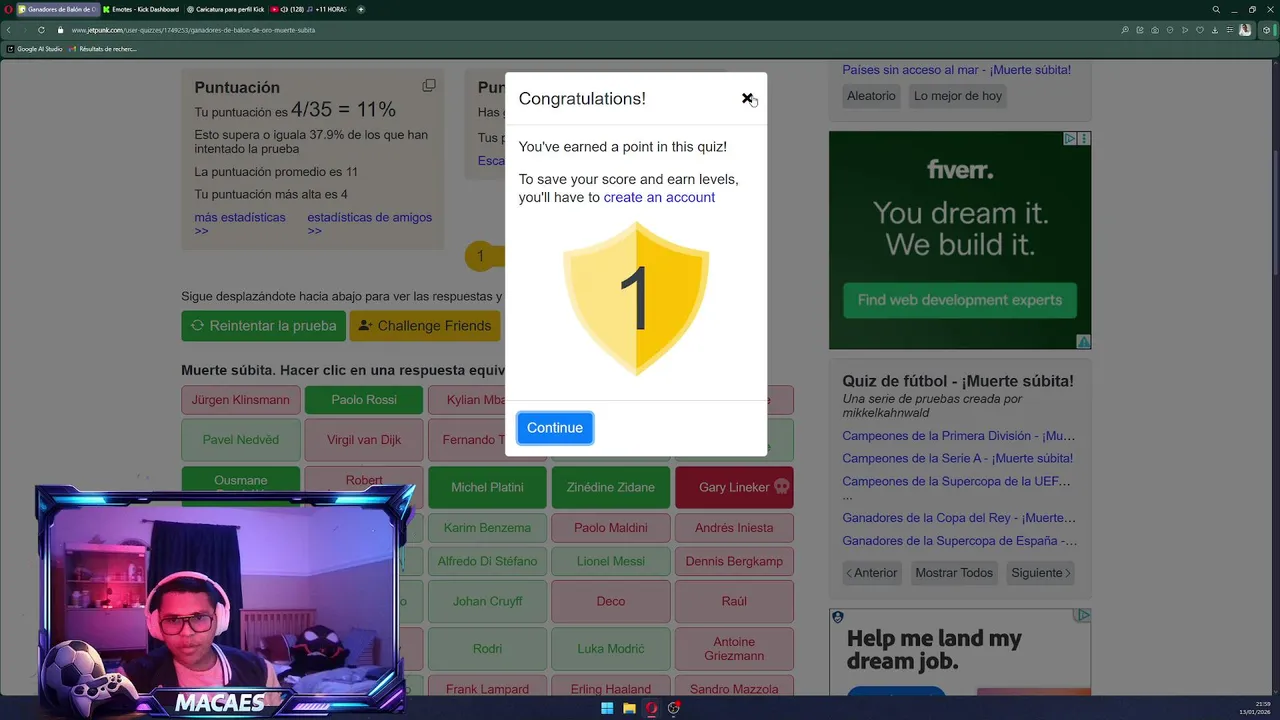
Task: Open the 'create an account' link
Action: [659, 197]
